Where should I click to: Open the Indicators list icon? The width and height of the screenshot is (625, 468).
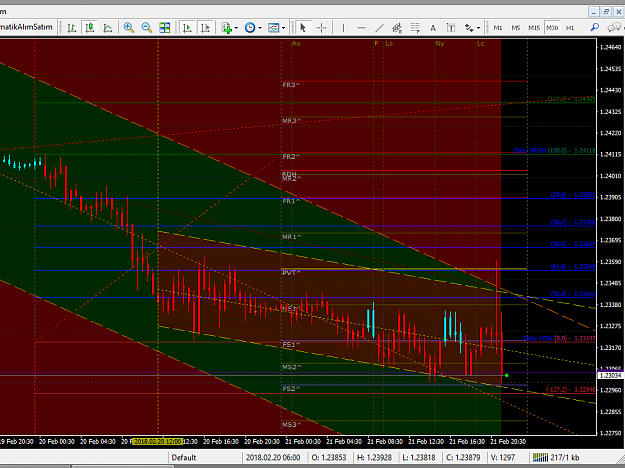[x=227, y=28]
